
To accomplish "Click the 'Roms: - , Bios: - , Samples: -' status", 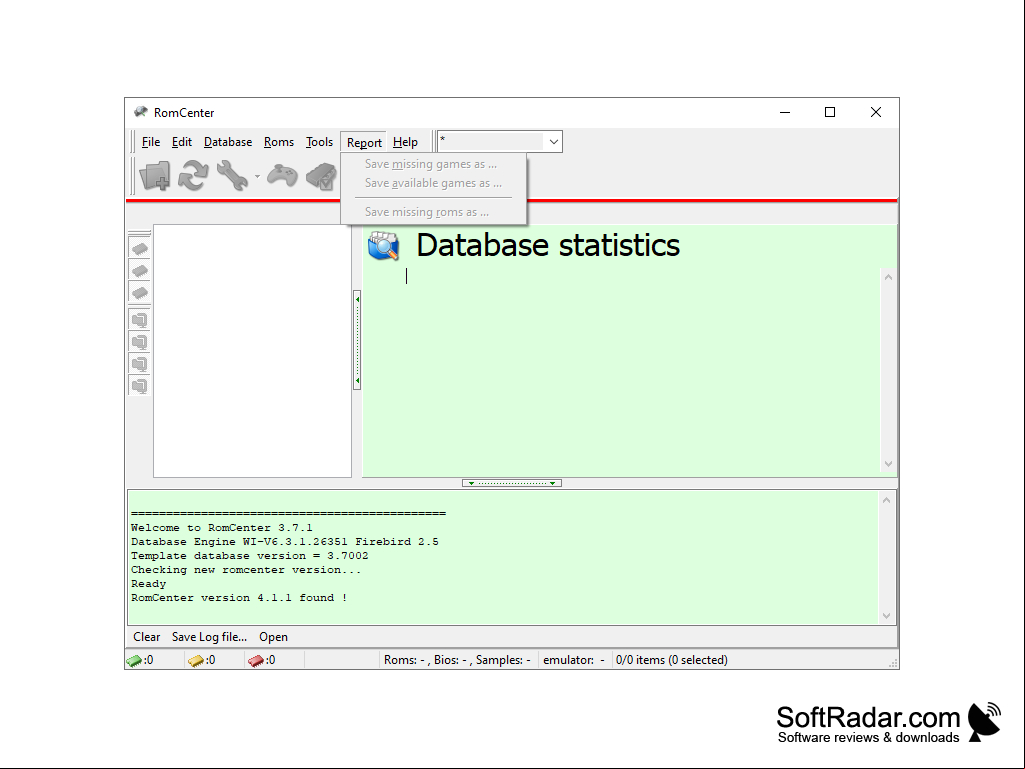I will point(458,660).
